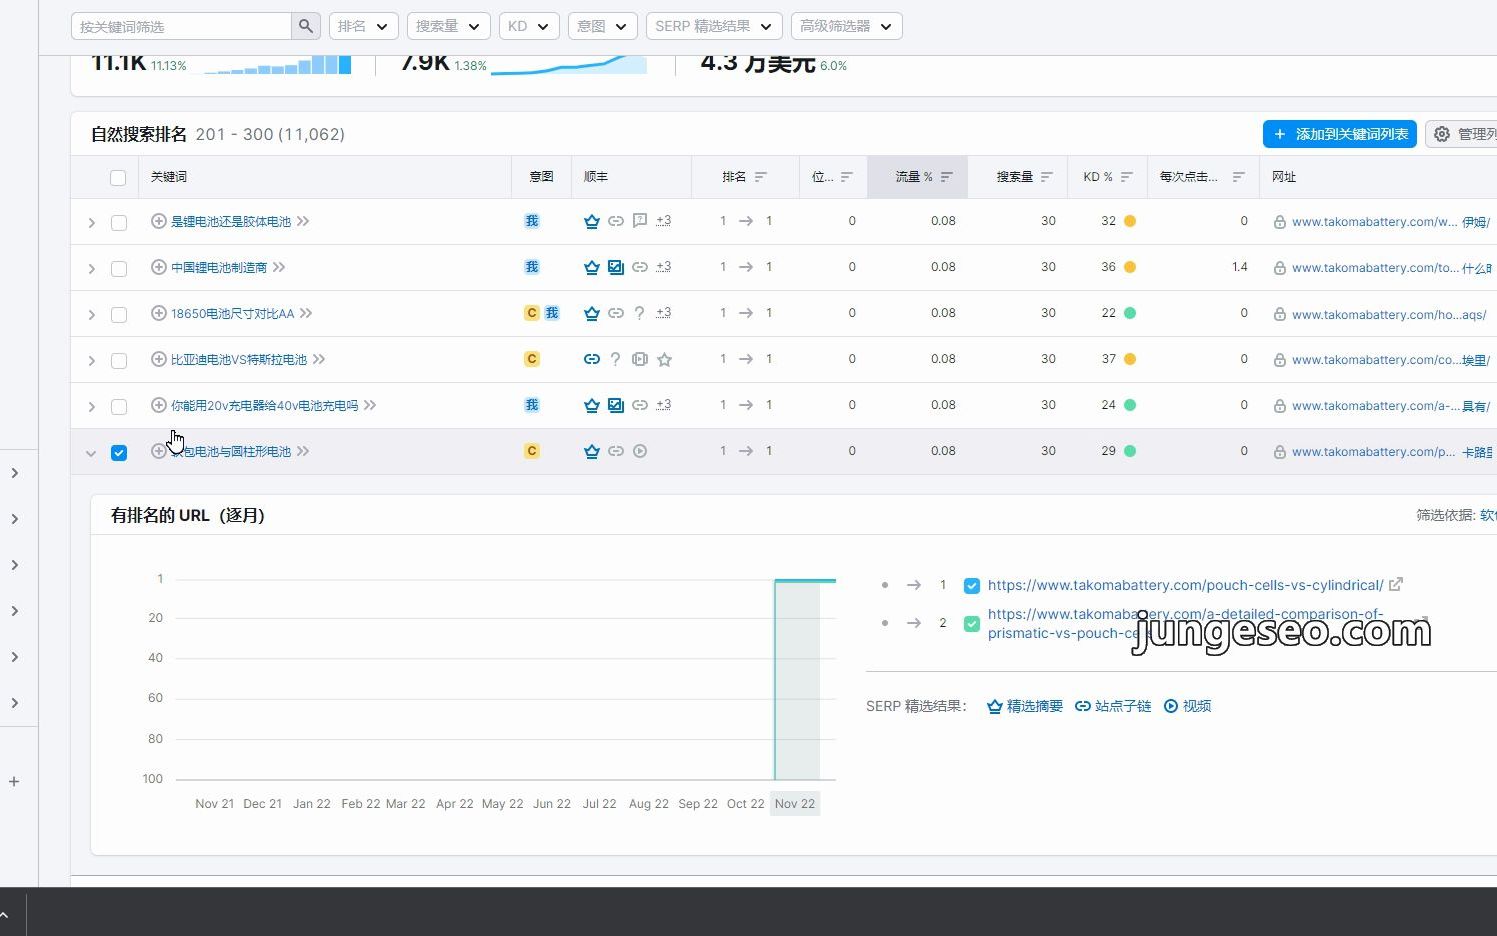
Task: Click the 添加到关键词列表 button
Action: pos(1339,133)
